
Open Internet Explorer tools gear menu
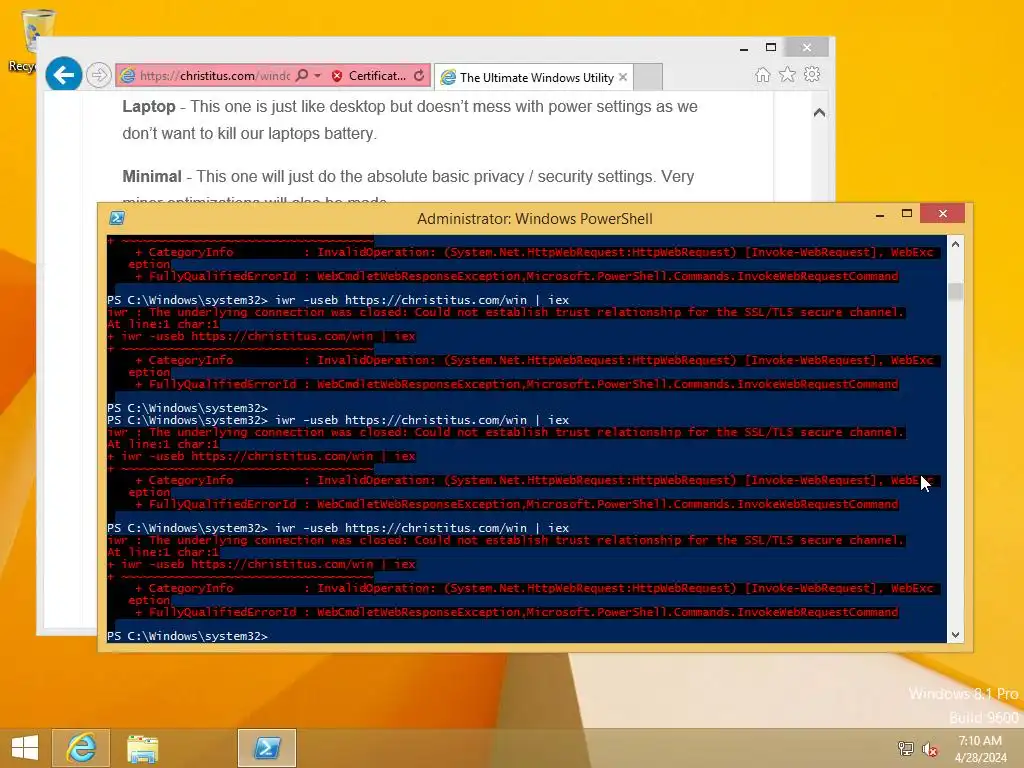(x=812, y=74)
